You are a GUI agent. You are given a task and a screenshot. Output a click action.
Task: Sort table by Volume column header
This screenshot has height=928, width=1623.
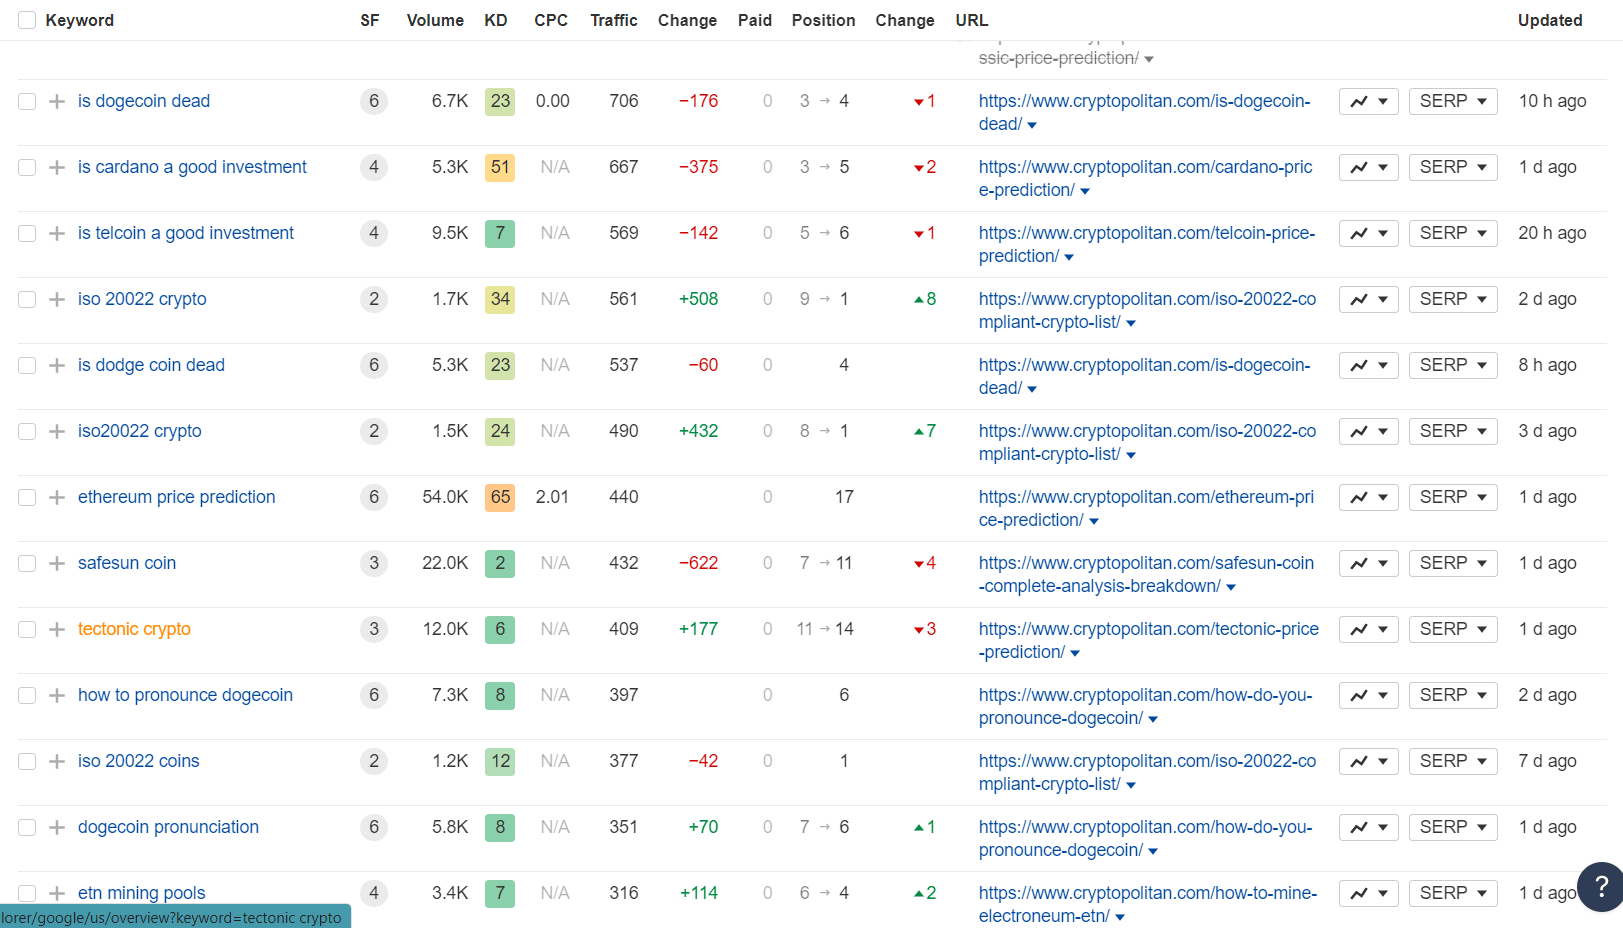pyautogui.click(x=435, y=20)
